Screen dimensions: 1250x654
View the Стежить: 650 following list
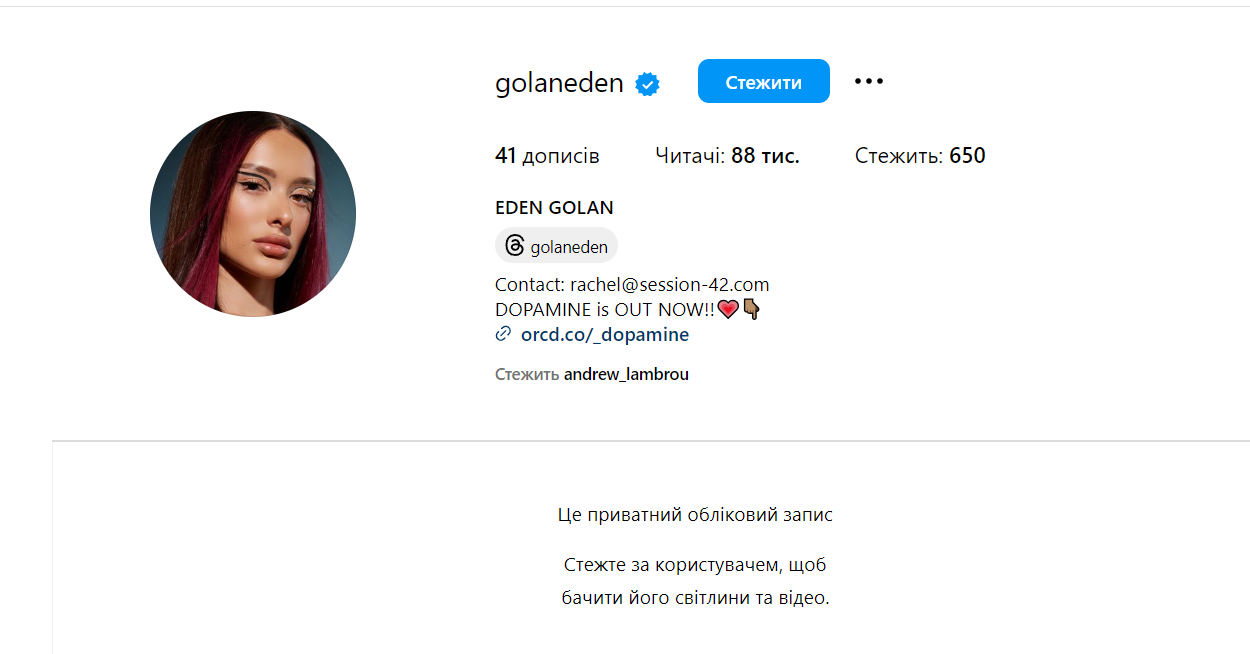[920, 156]
